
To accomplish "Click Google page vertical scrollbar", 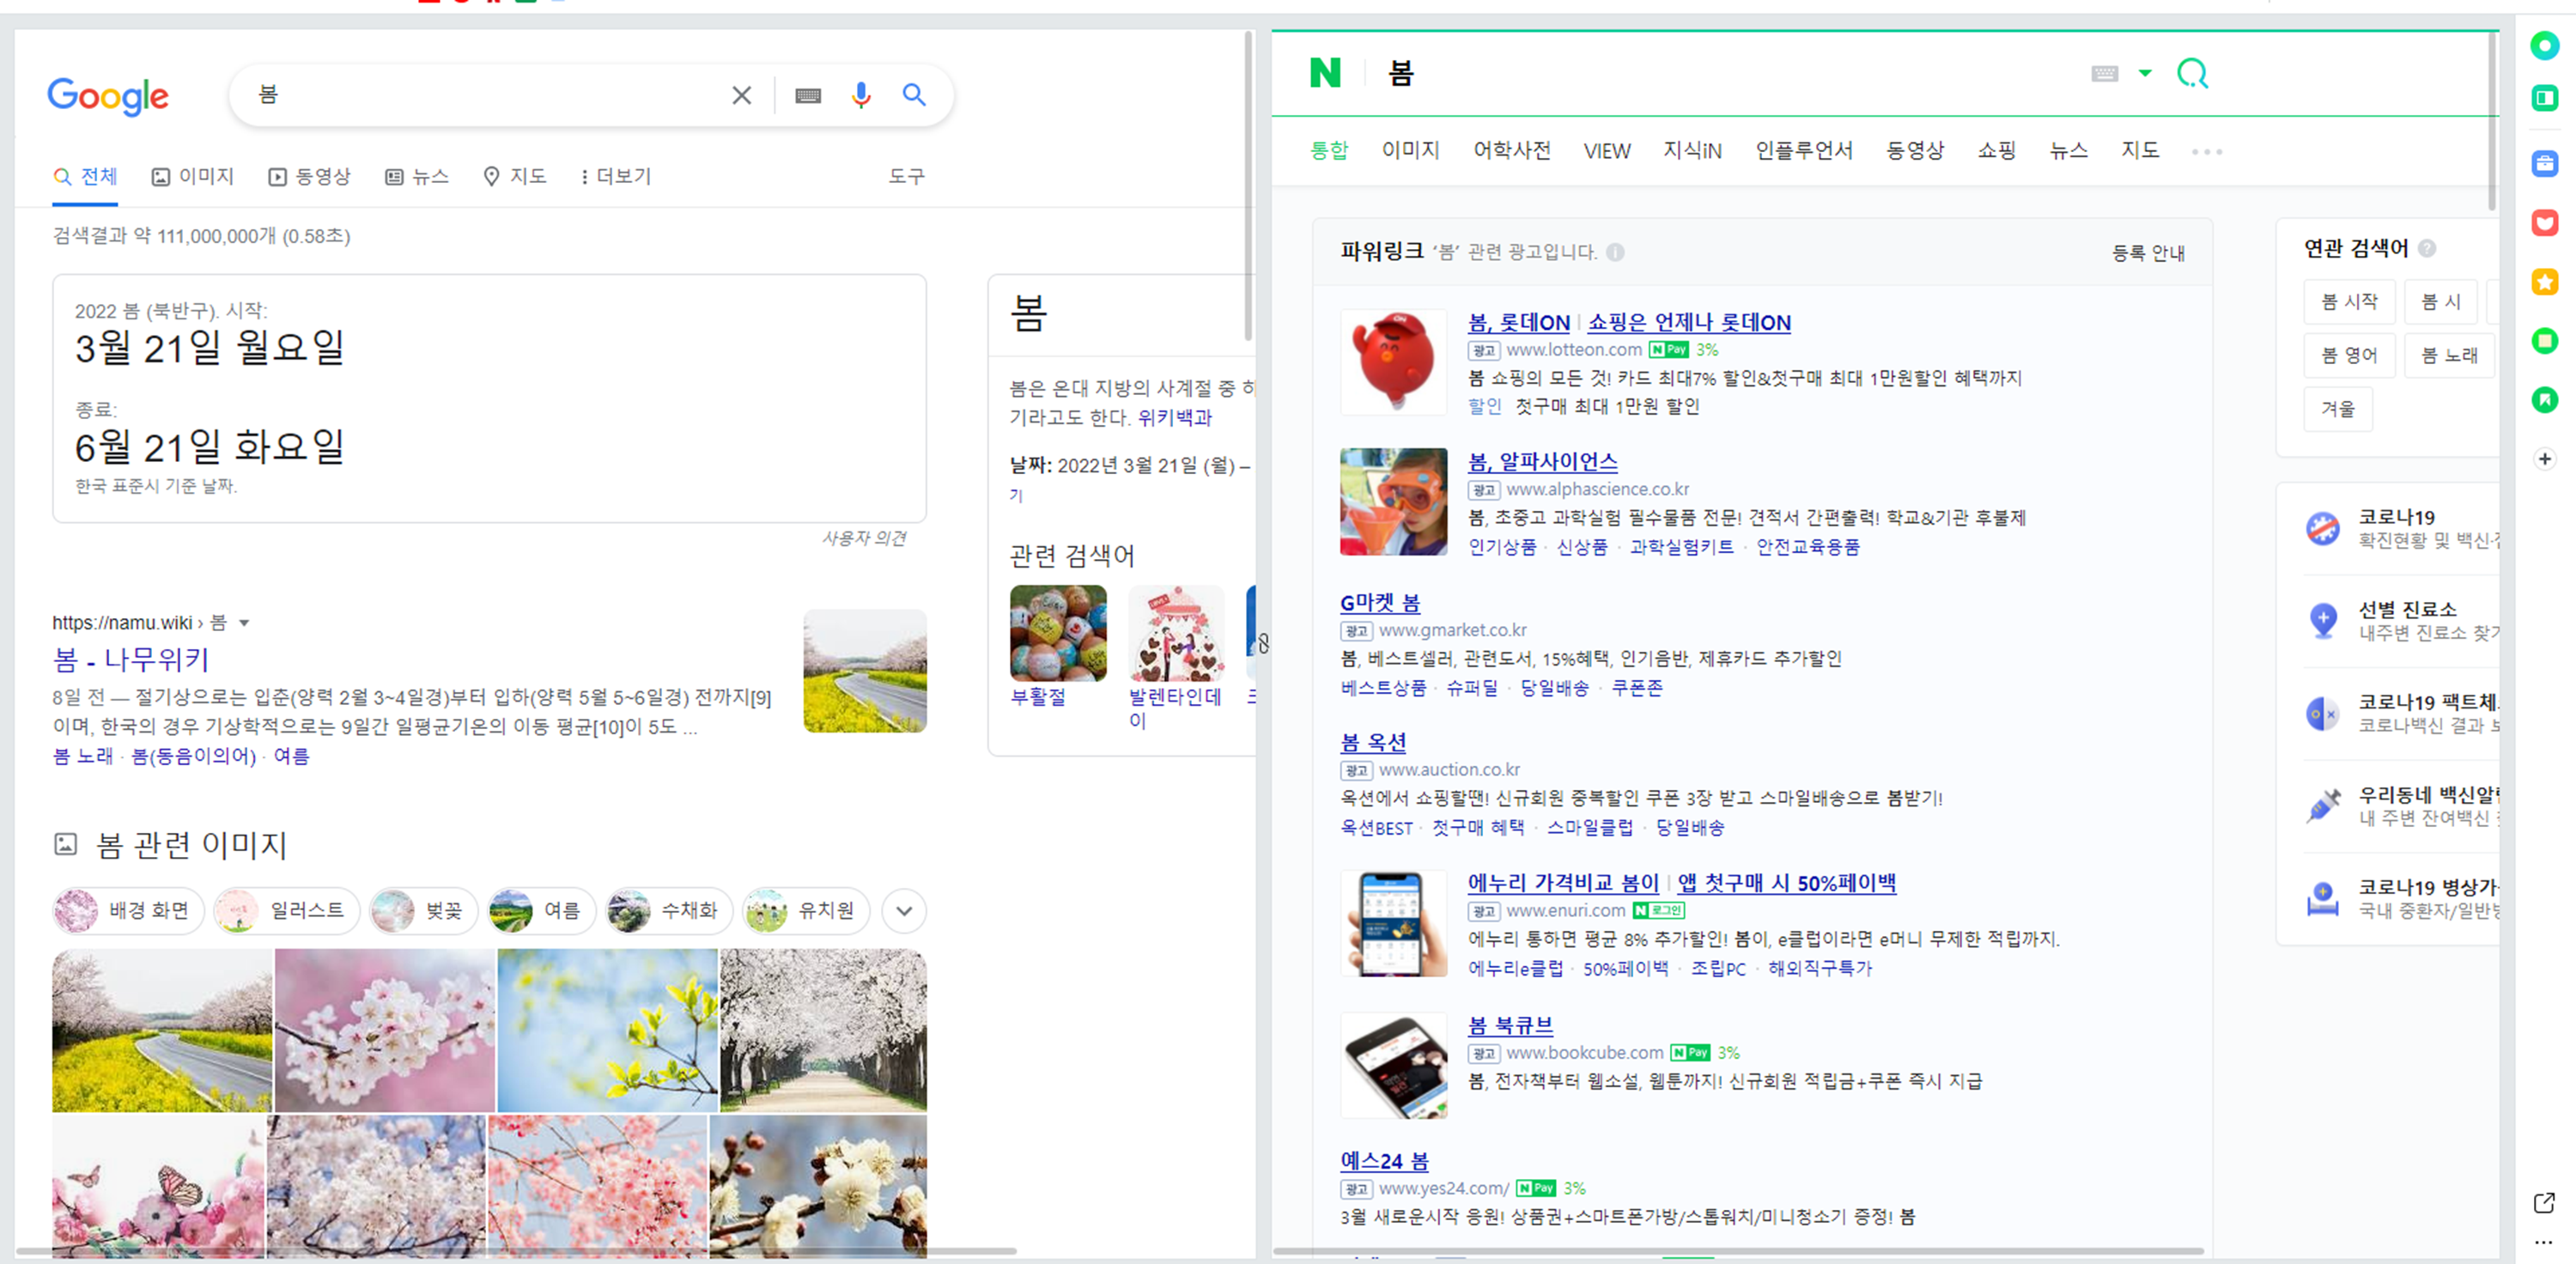I will pos(1248,187).
